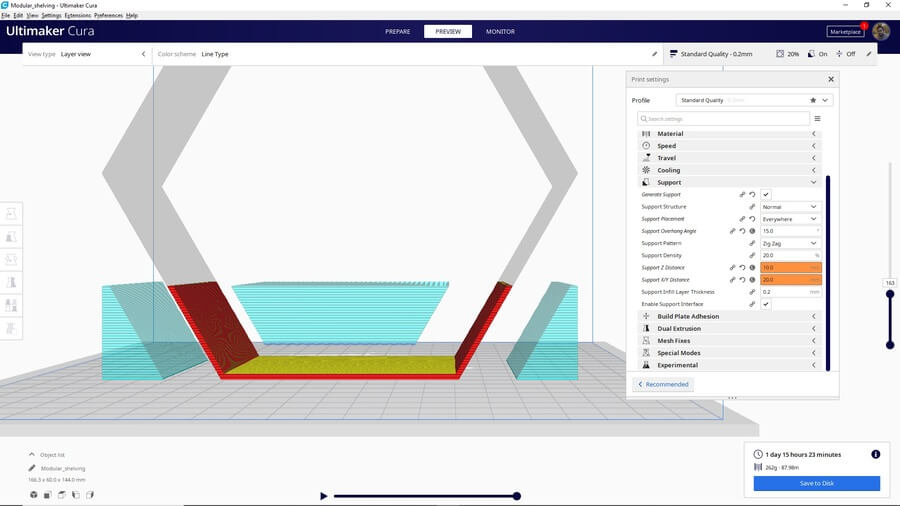Reset Support Z Distance to default
The image size is (900, 506).
coord(742,268)
